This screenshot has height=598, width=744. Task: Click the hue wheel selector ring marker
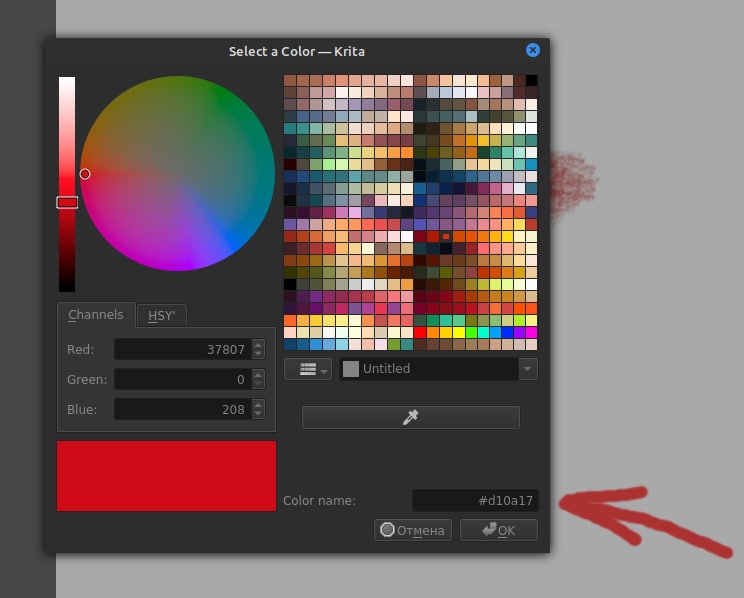(85, 174)
